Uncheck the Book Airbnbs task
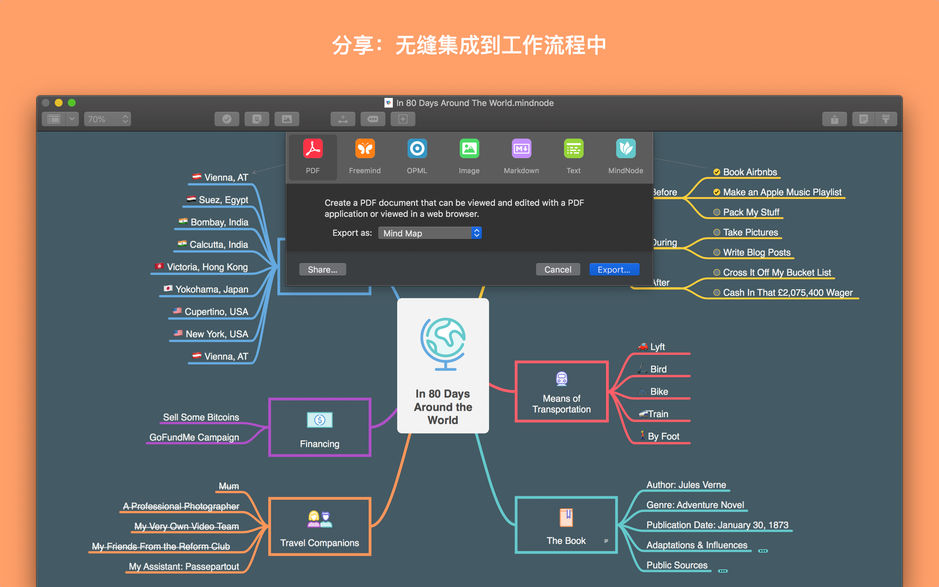This screenshot has height=587, width=939. [717, 172]
